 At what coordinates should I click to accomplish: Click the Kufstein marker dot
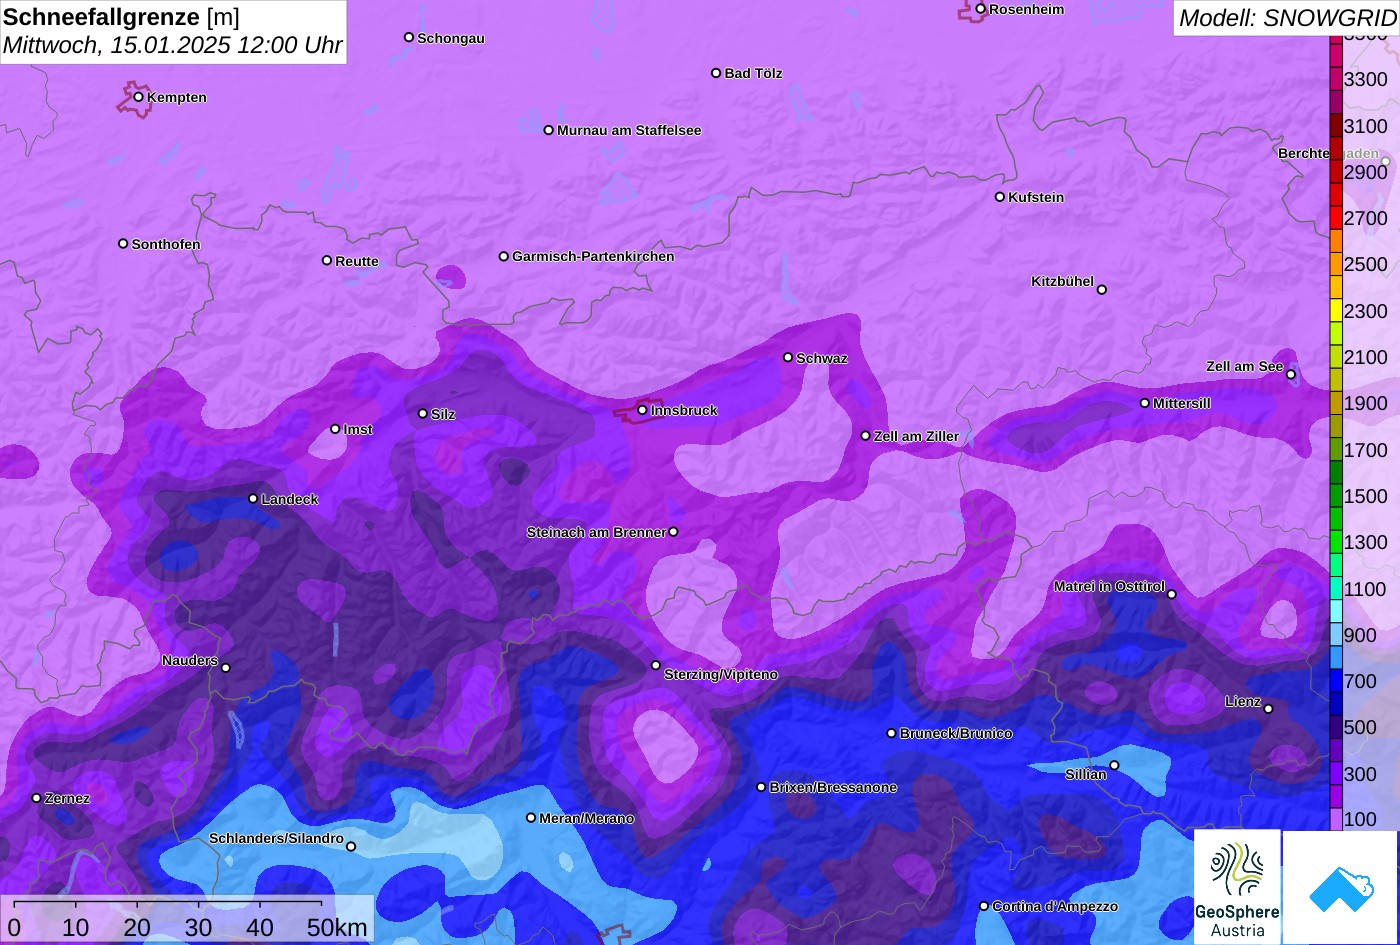(x=999, y=197)
